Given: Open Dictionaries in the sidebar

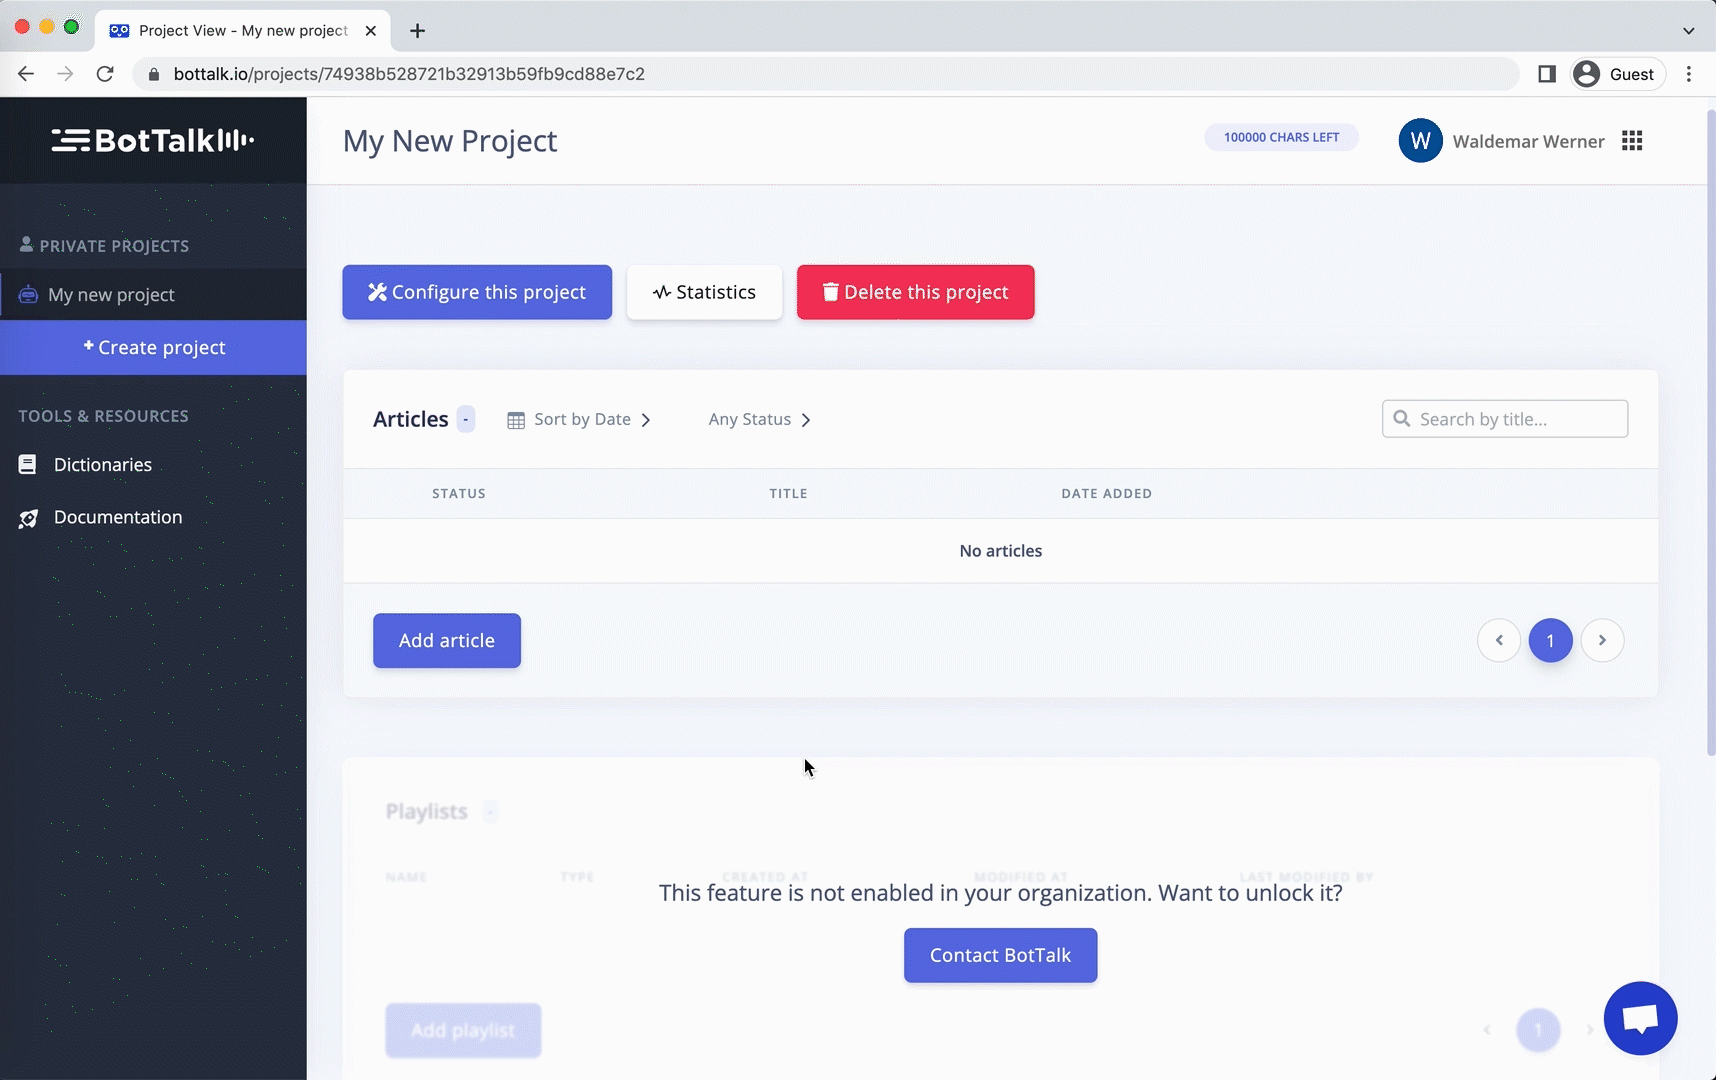Looking at the screenshot, I should point(102,465).
